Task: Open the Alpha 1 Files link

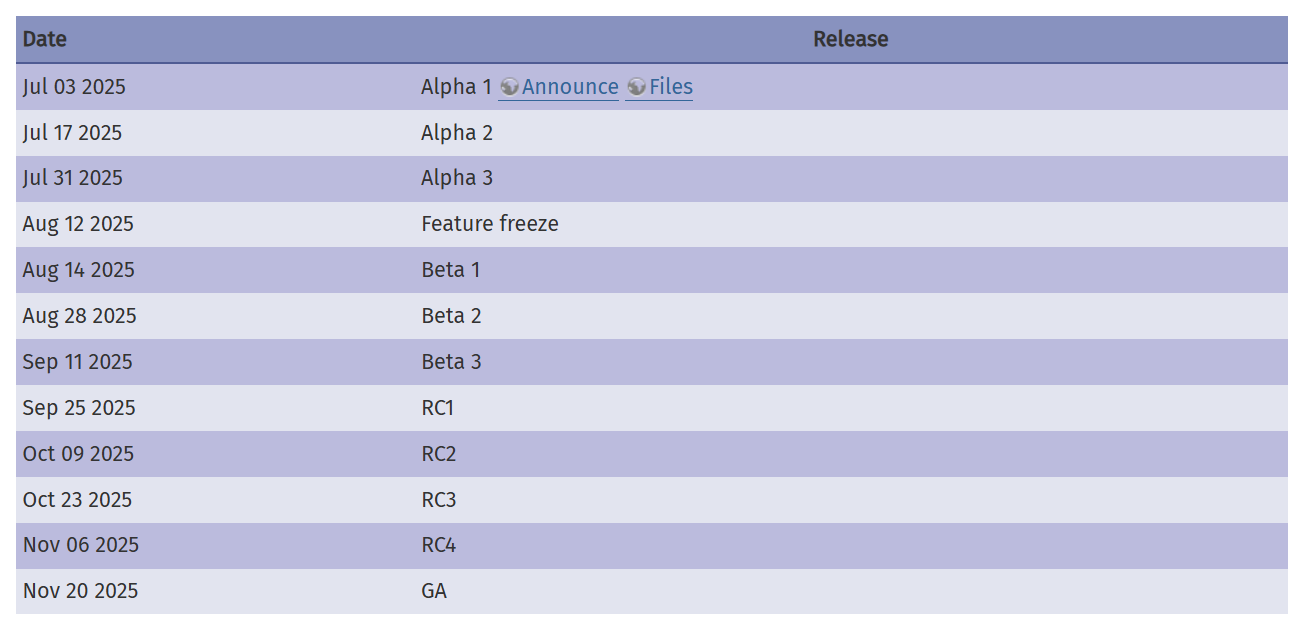Action: 671,87
